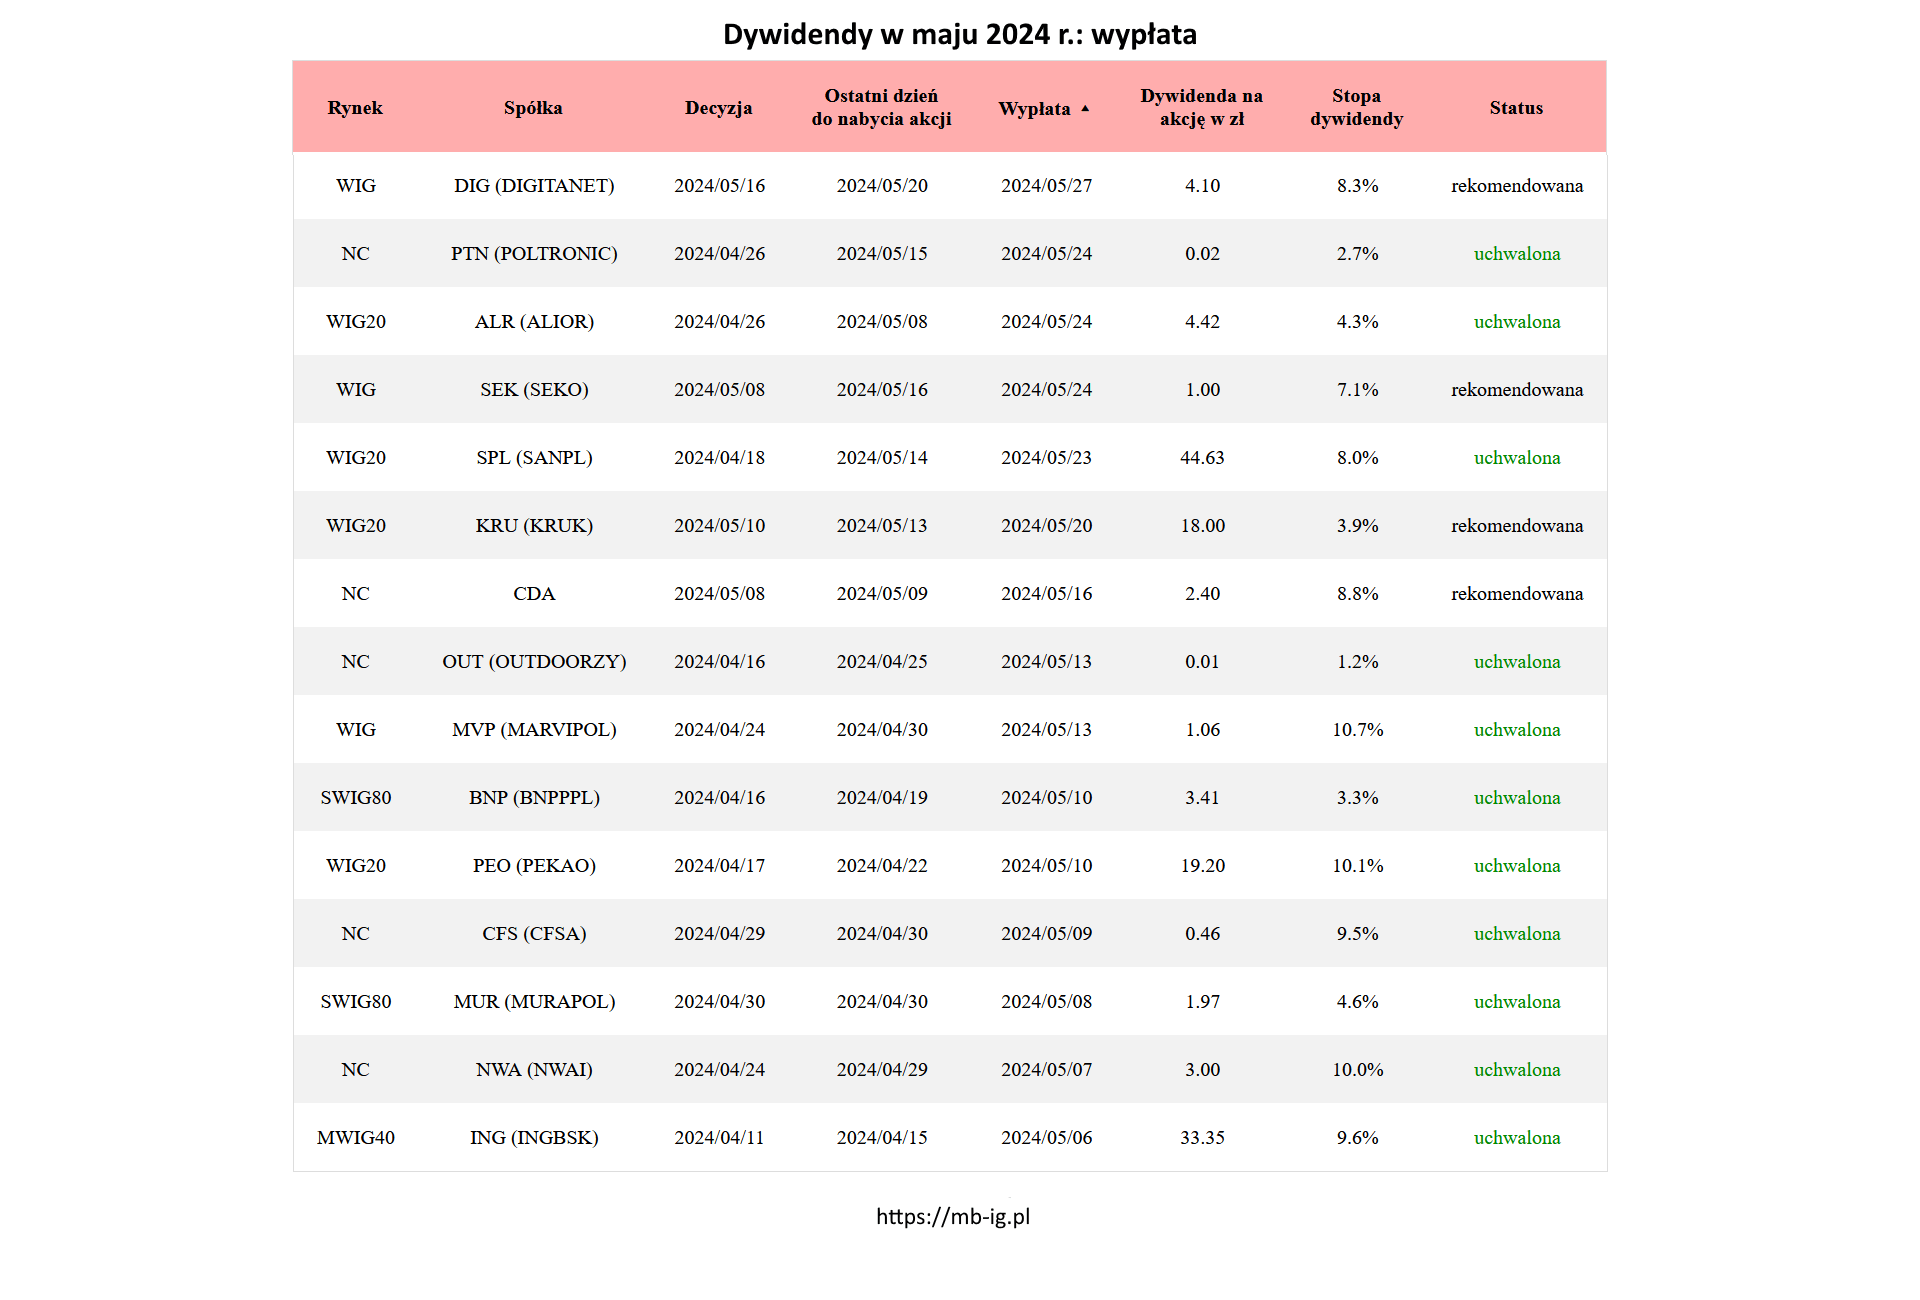Open the https://mb-ig.pl link
The width and height of the screenshot is (1920, 1300).
(953, 1216)
